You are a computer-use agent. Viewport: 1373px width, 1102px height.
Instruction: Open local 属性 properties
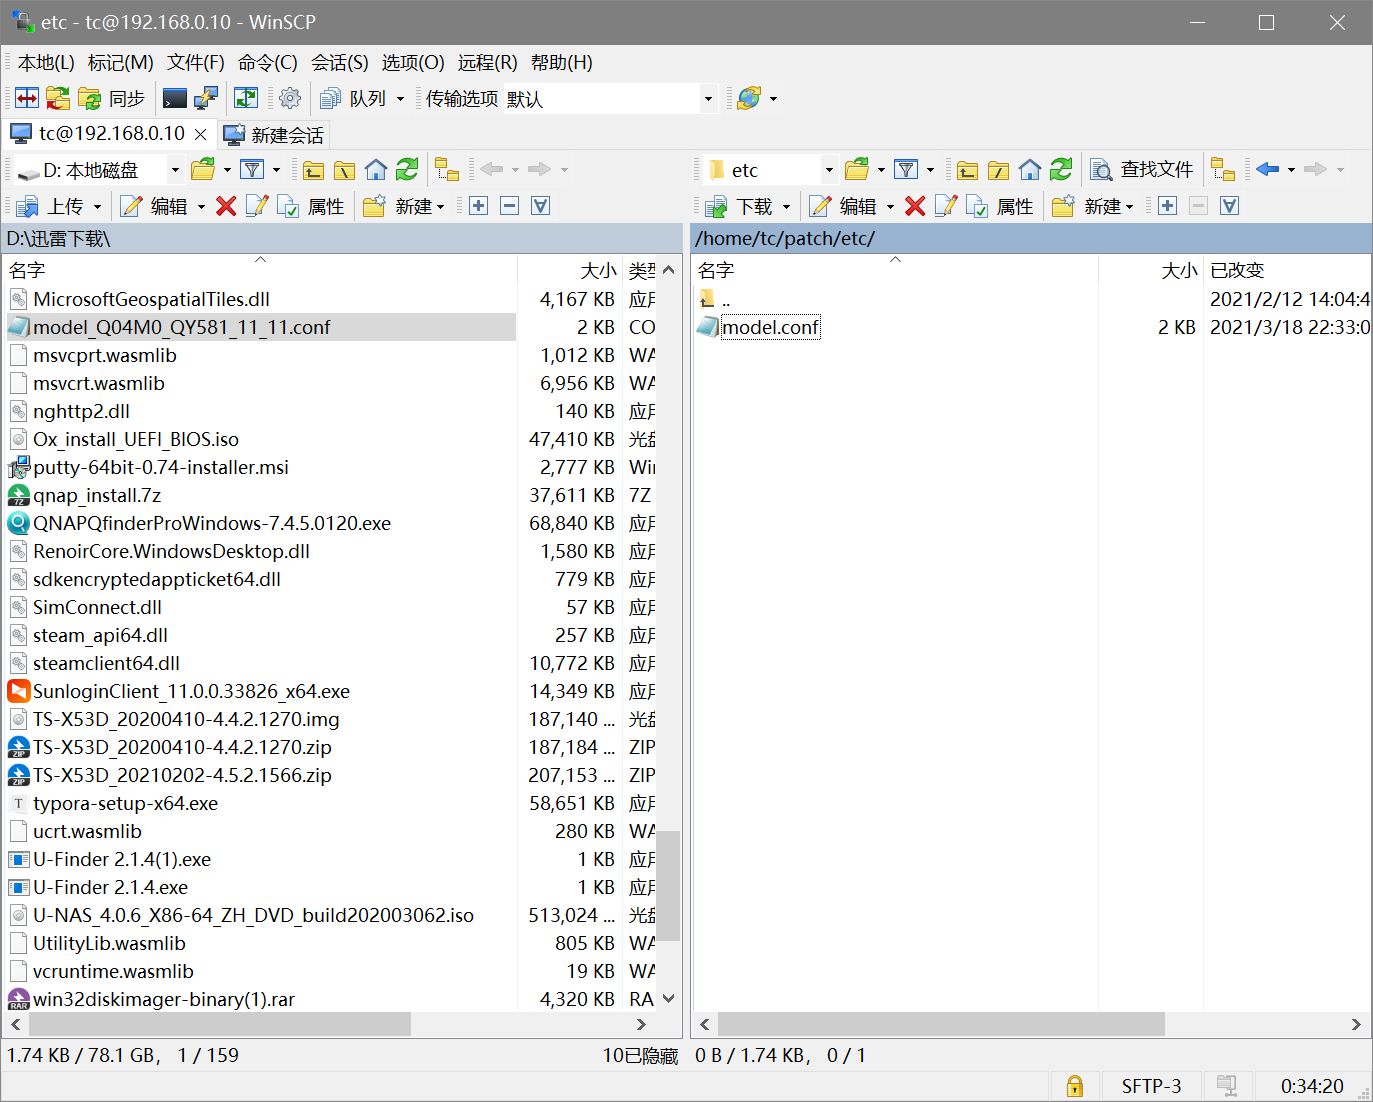pos(310,206)
